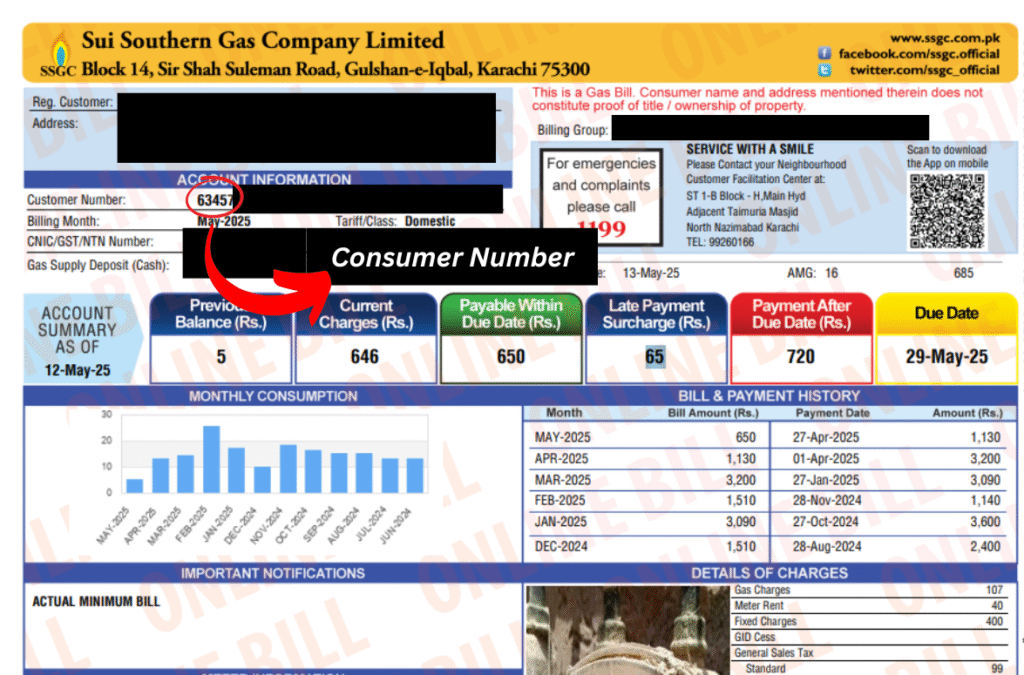Click the 'Gas Charges' row
Image resolution: width=1024 pixels, height=675 pixels.
coord(869,590)
